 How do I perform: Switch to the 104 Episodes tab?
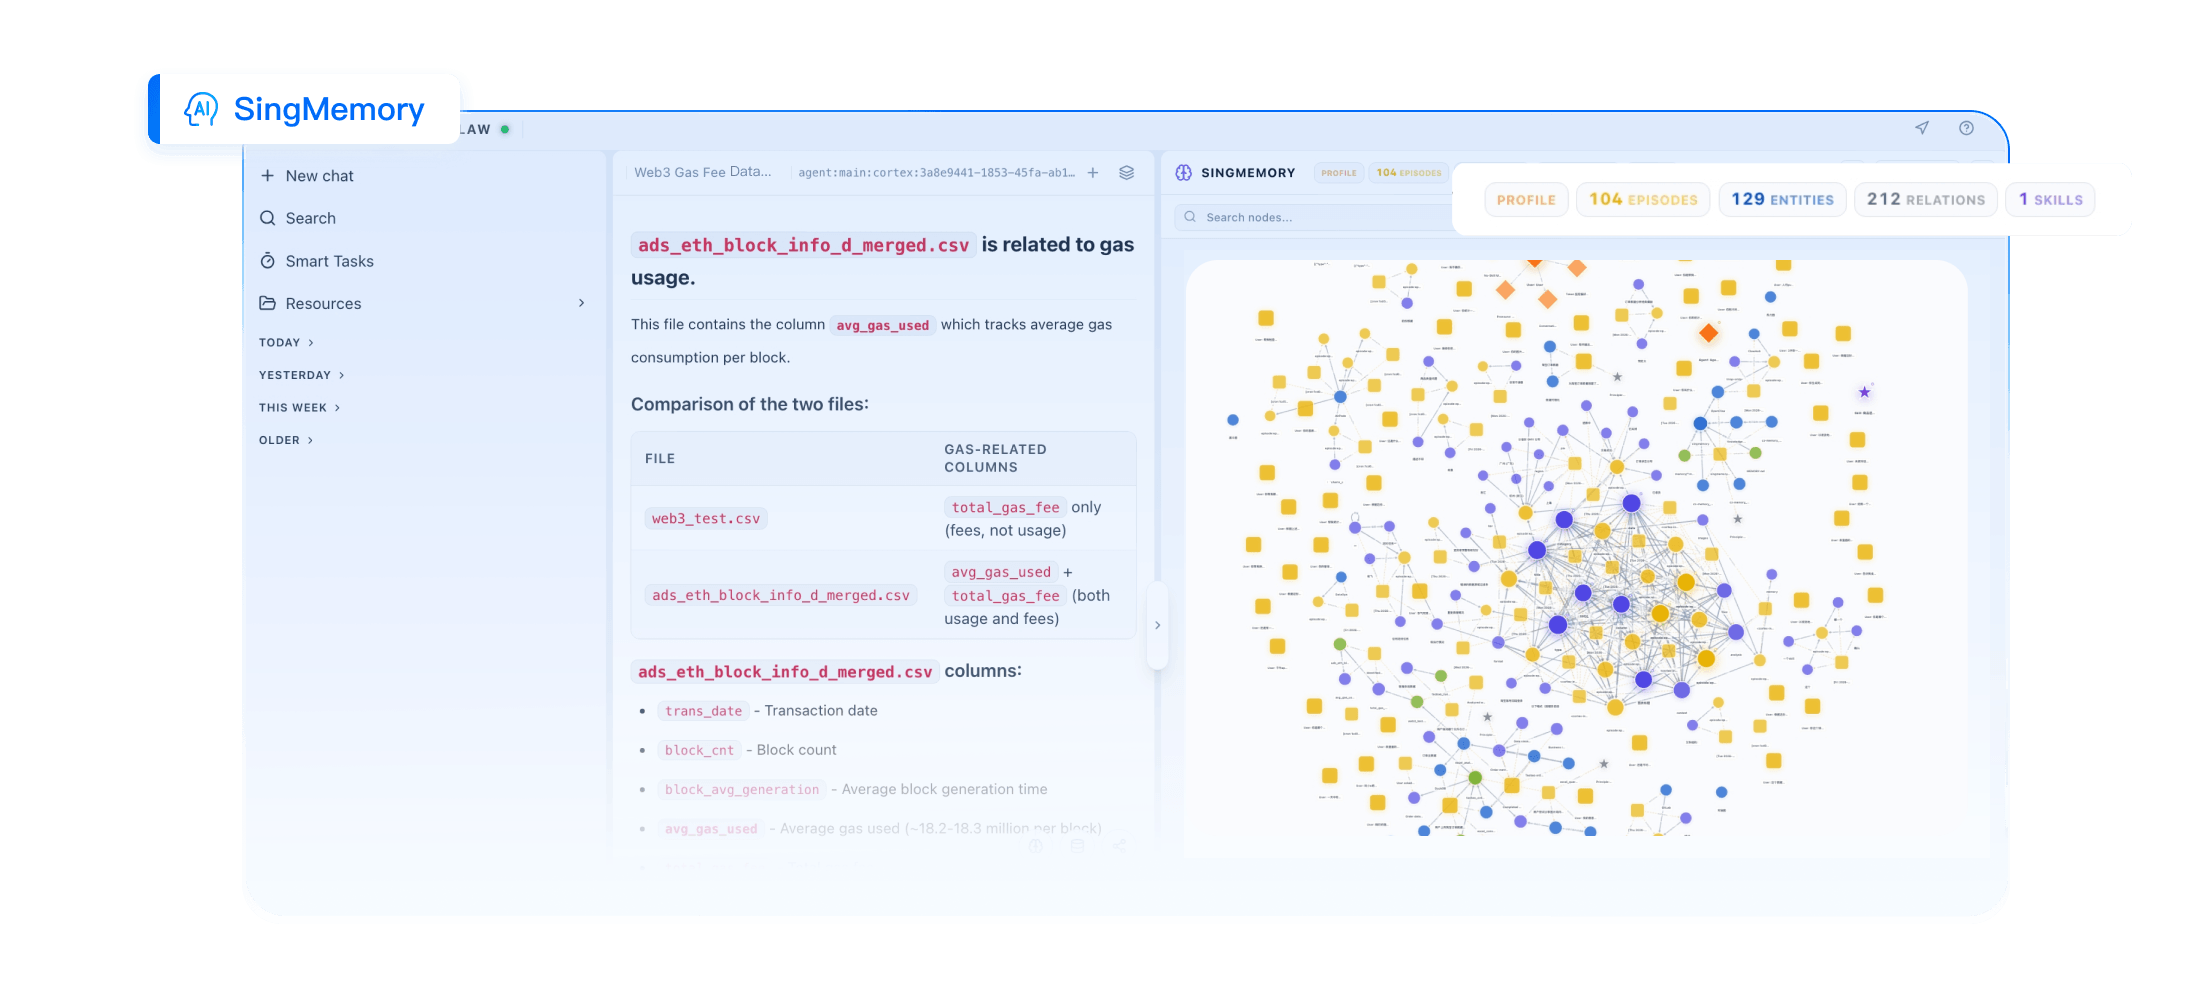coord(1643,200)
